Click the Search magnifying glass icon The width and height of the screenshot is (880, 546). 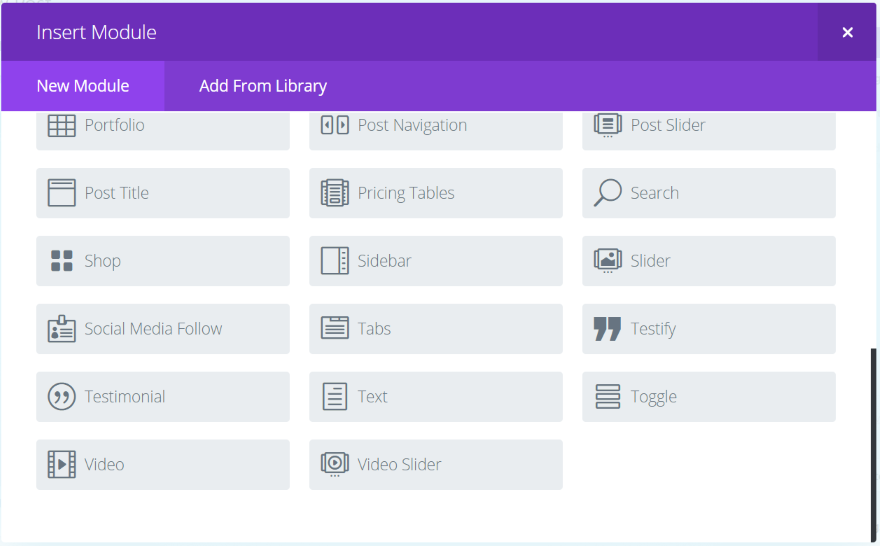[x=608, y=193]
